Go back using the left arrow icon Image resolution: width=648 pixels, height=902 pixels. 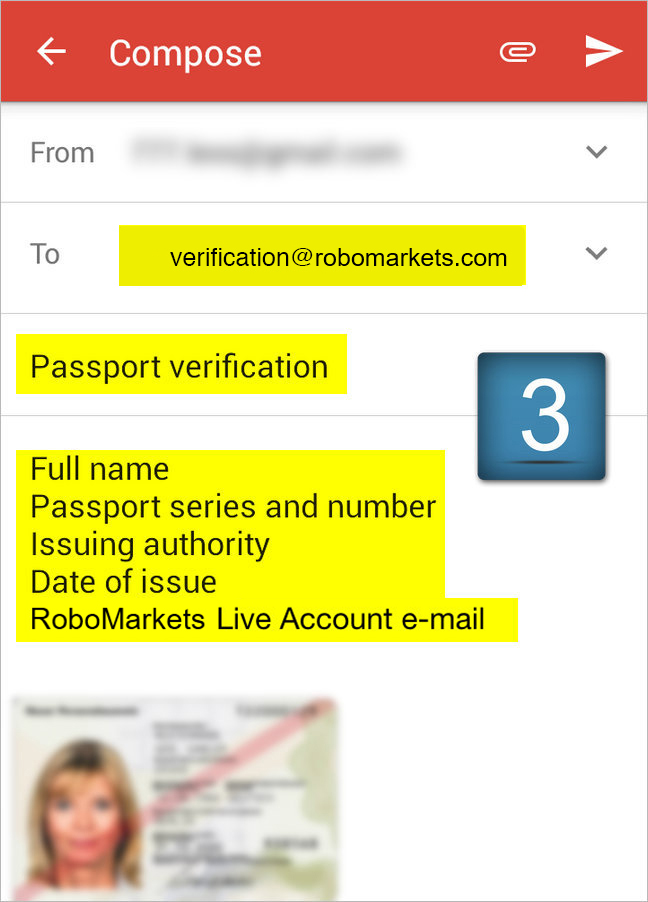(x=51, y=52)
